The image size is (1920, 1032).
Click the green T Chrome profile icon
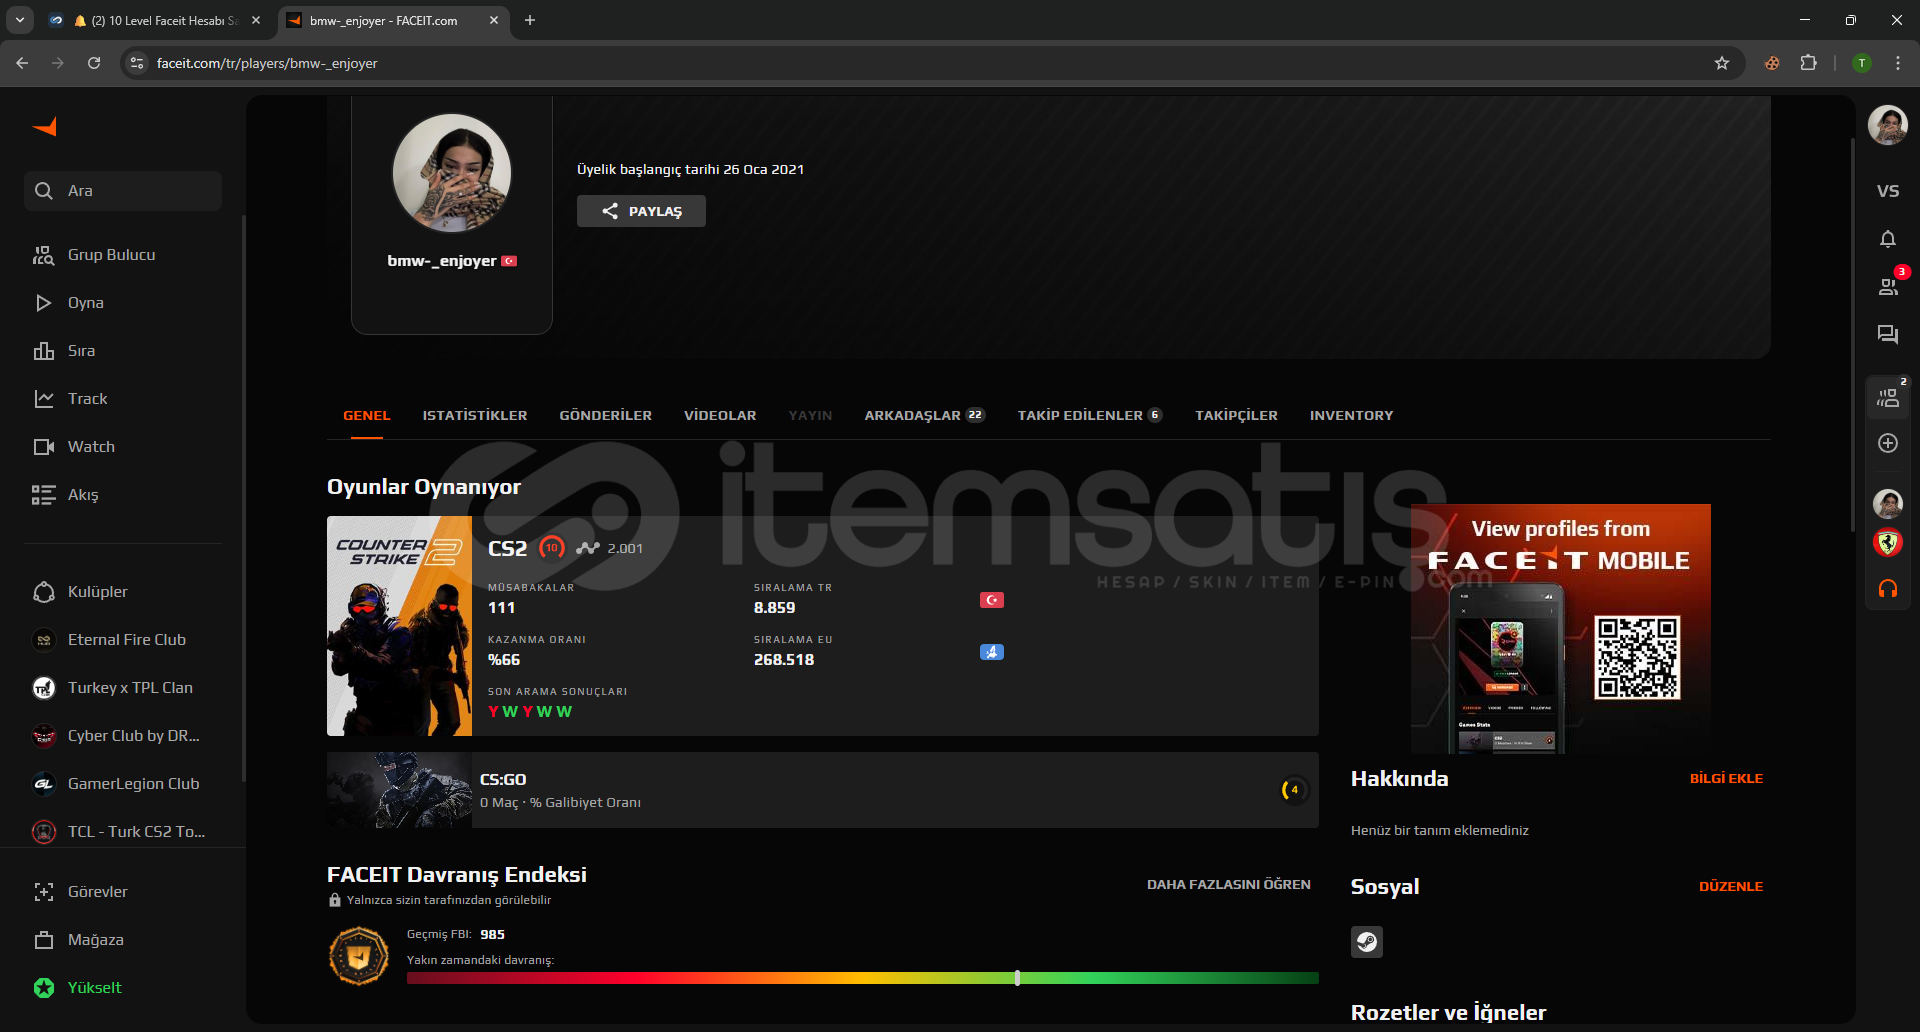click(1862, 63)
